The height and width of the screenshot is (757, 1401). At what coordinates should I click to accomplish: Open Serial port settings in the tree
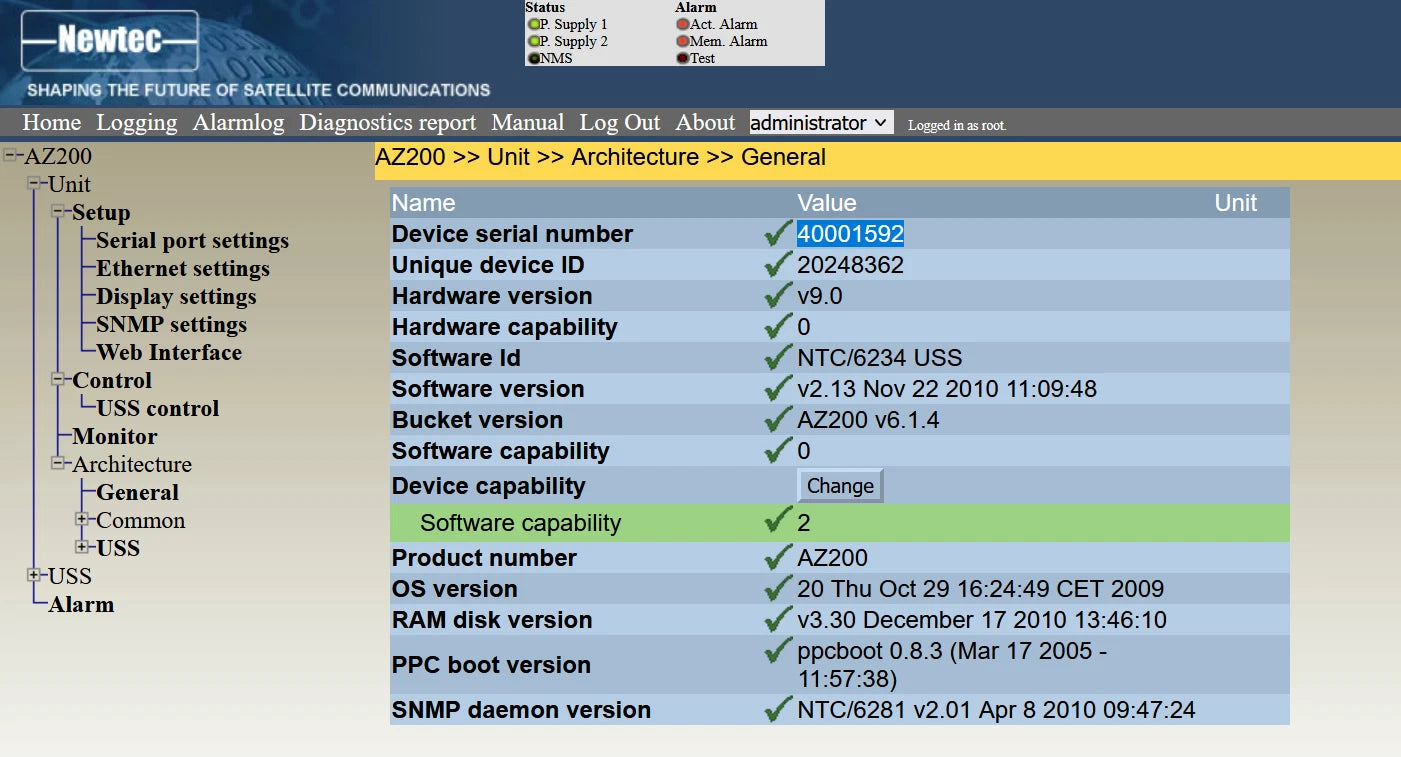[x=192, y=240]
